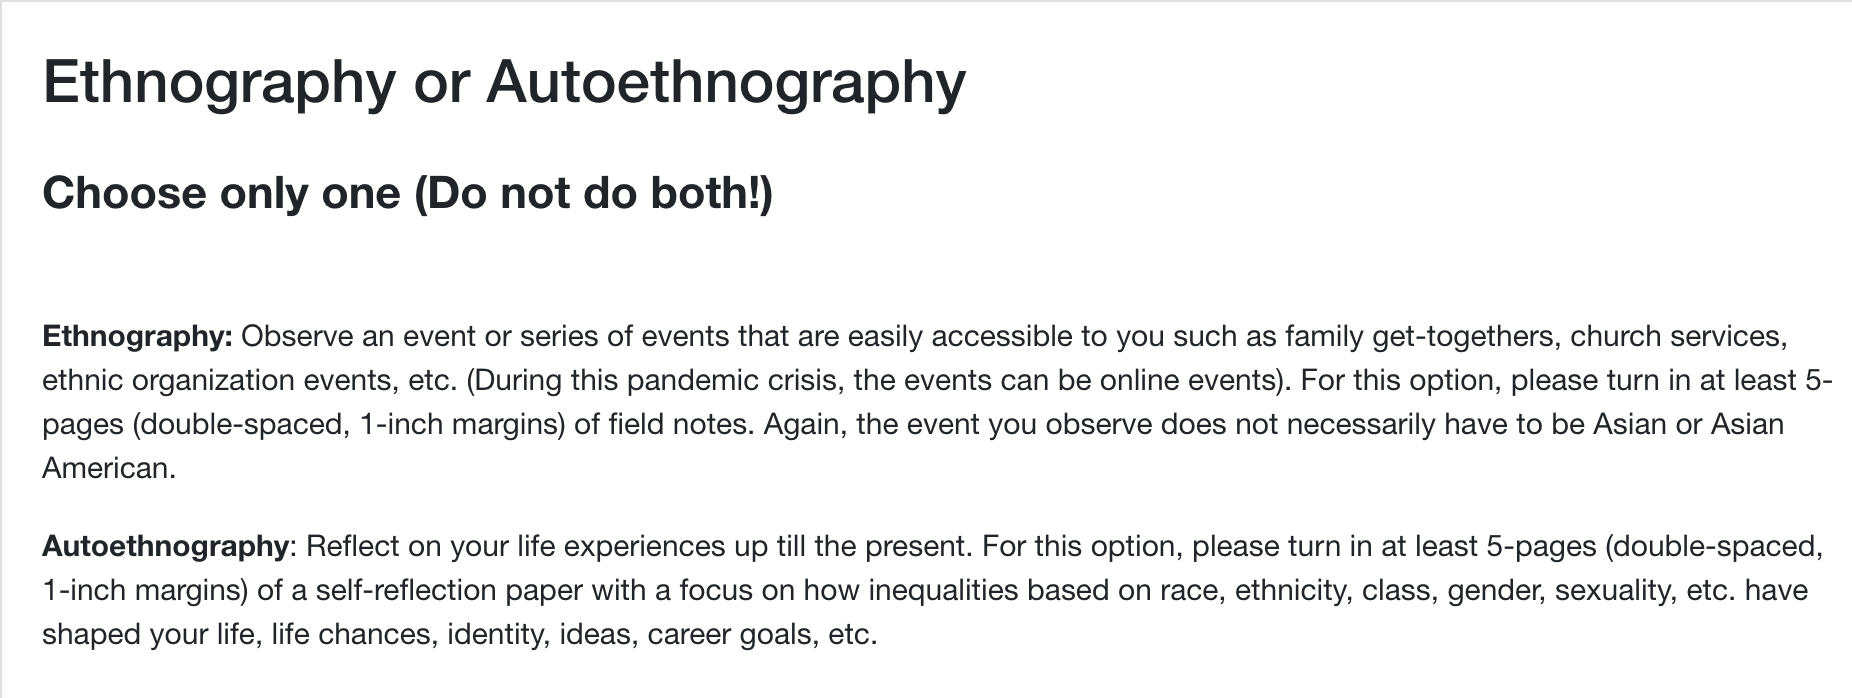Viewport: 1852px width, 698px height.
Task: Click the phrase 'up till the present'
Action: click(x=850, y=546)
